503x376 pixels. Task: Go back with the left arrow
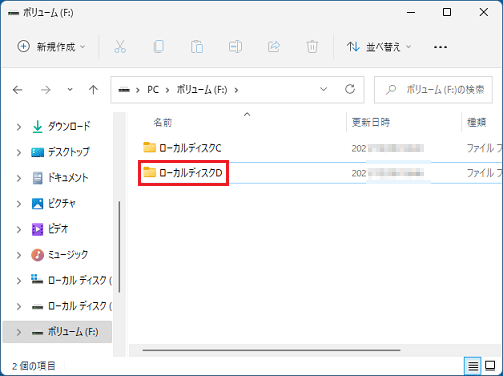point(18,90)
